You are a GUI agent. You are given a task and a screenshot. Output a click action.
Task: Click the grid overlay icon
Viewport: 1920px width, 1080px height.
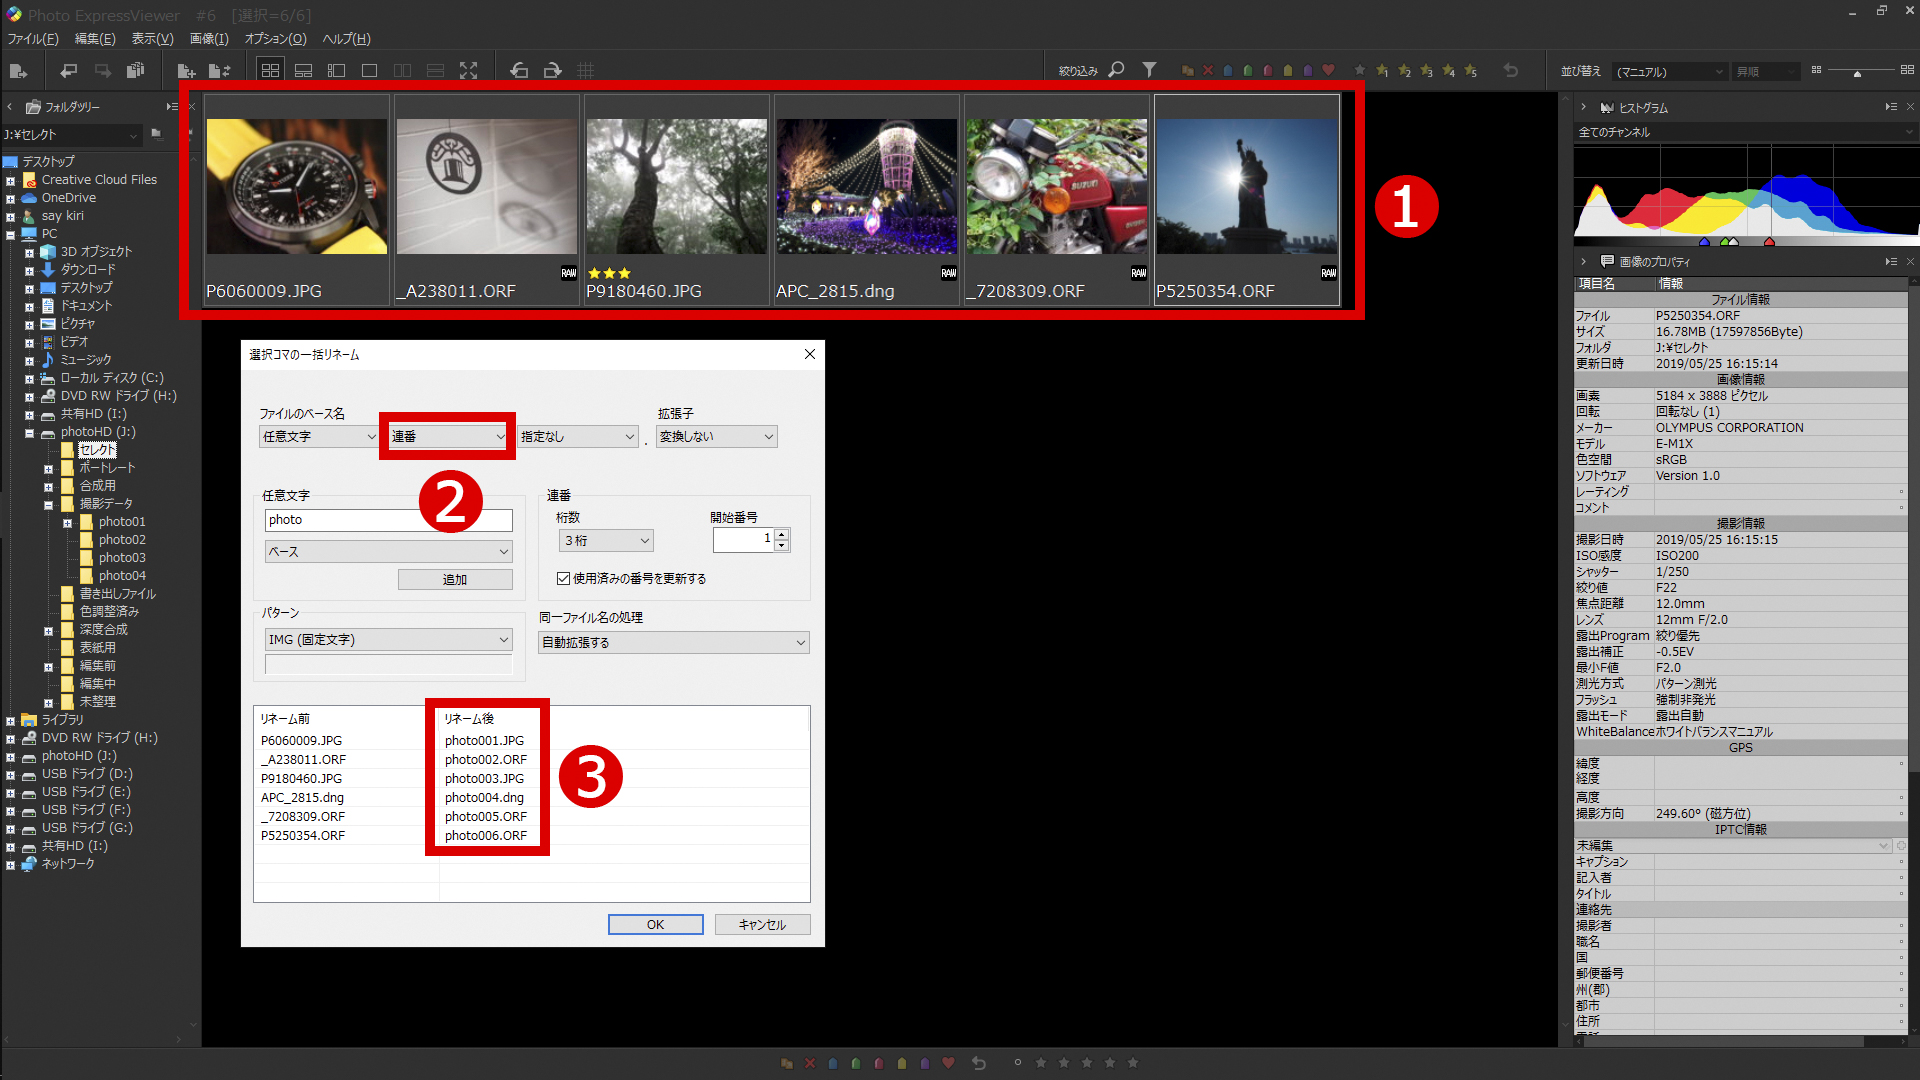pos(586,71)
